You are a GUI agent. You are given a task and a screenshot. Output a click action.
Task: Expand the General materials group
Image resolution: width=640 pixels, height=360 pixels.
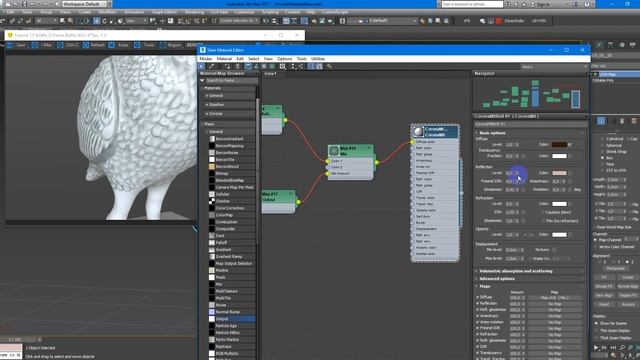[x=207, y=96]
